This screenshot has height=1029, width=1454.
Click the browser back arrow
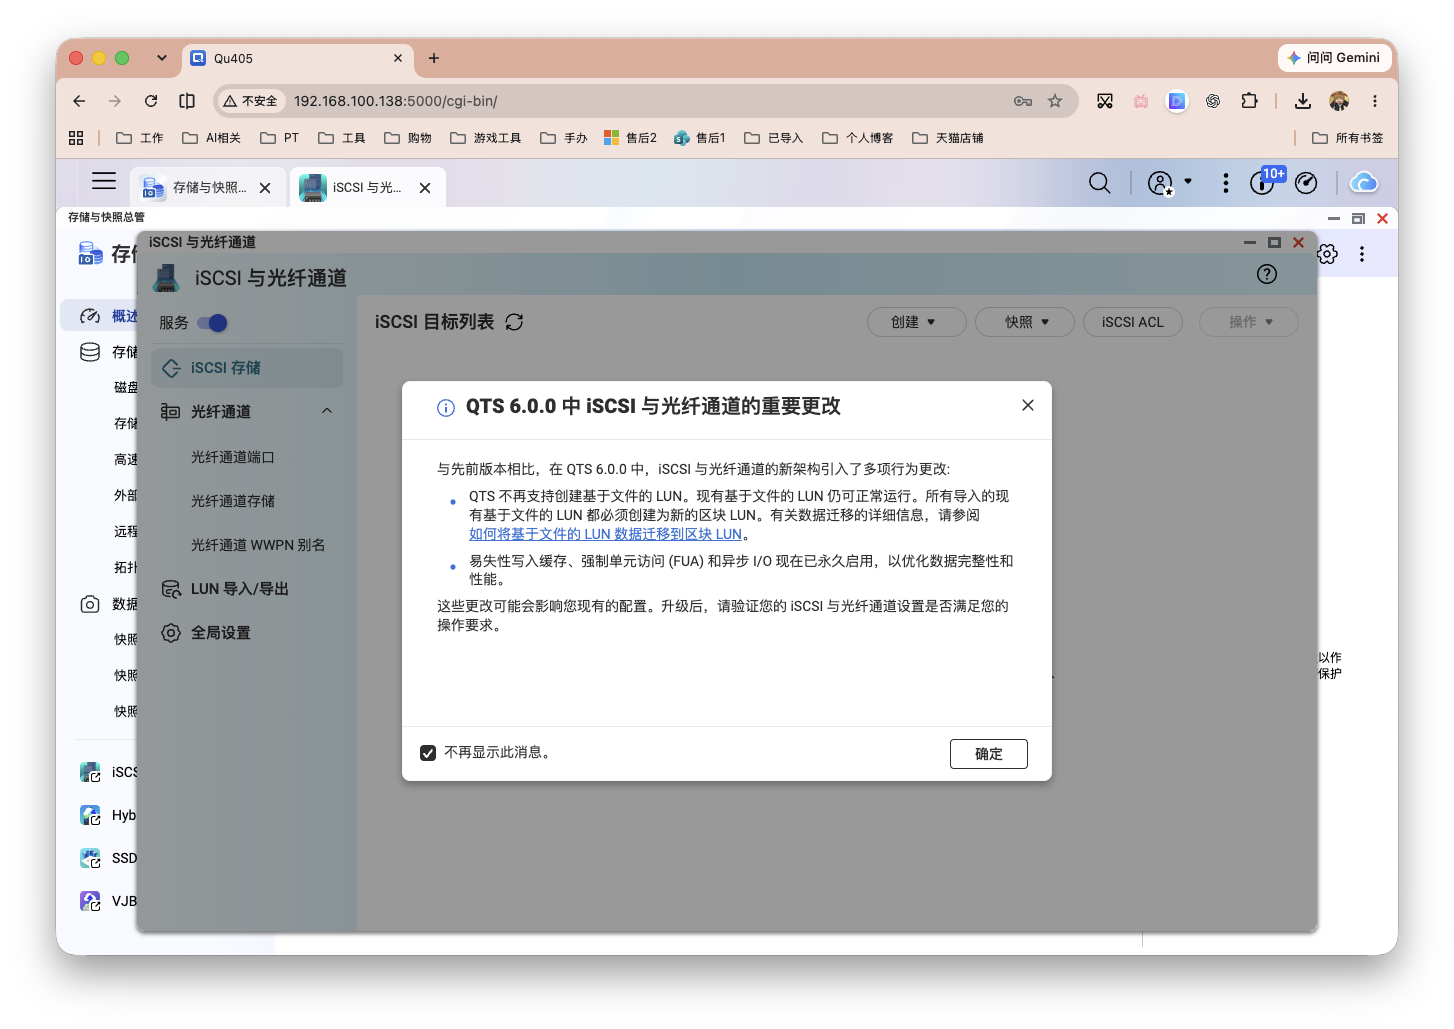(79, 101)
